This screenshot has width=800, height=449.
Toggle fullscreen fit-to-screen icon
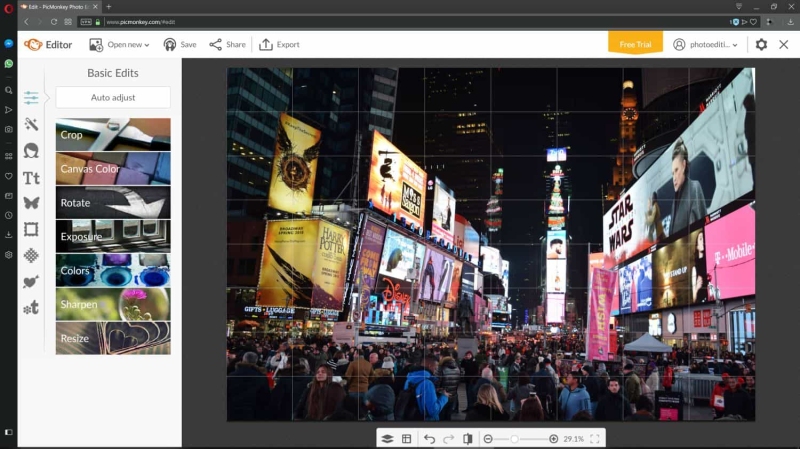pyautogui.click(x=595, y=439)
